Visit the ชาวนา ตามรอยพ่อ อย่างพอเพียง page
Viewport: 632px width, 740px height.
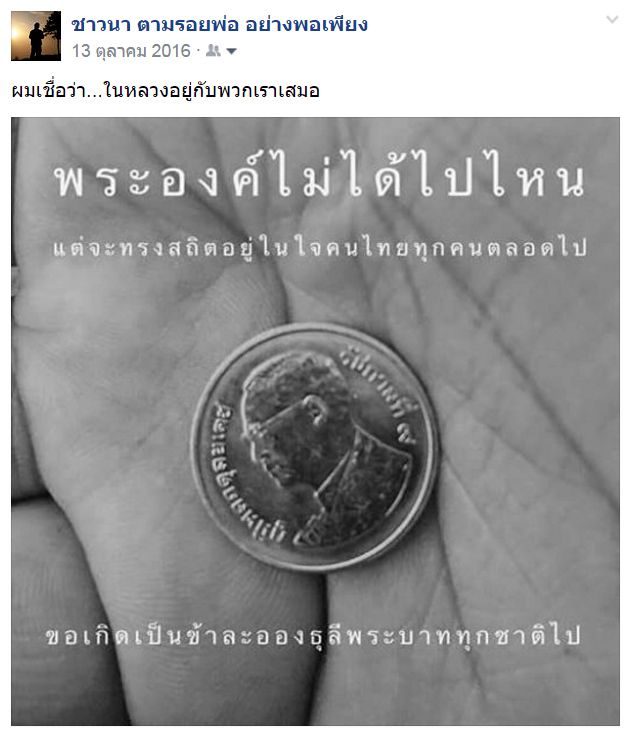[219, 24]
